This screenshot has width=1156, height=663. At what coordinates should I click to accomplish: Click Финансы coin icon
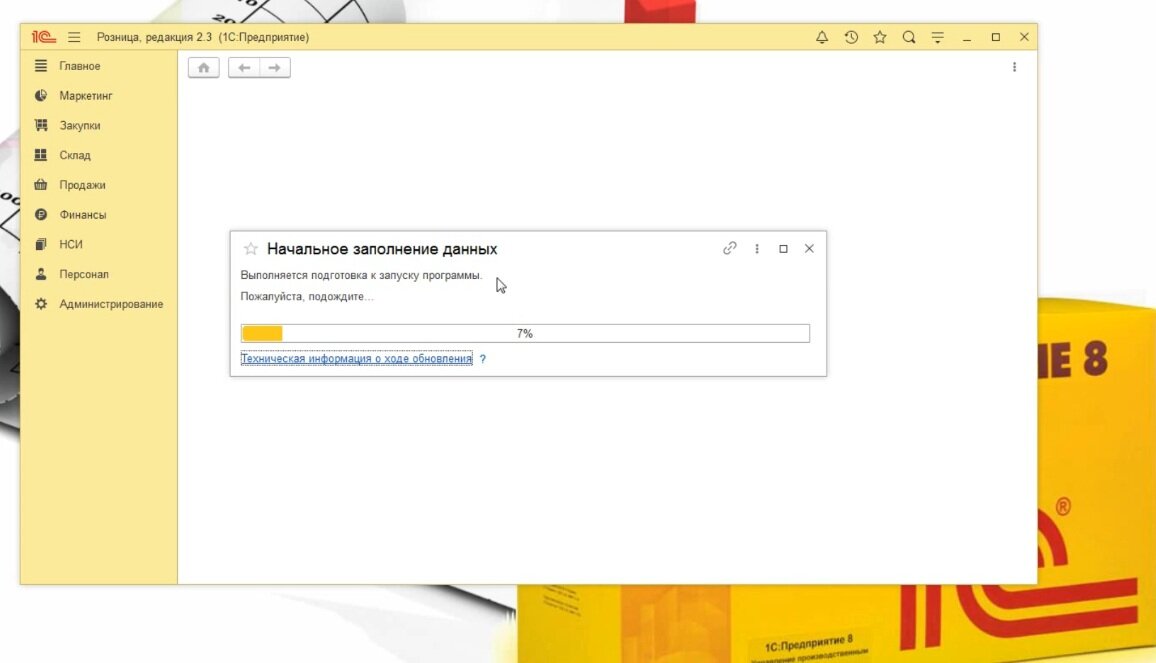point(41,215)
